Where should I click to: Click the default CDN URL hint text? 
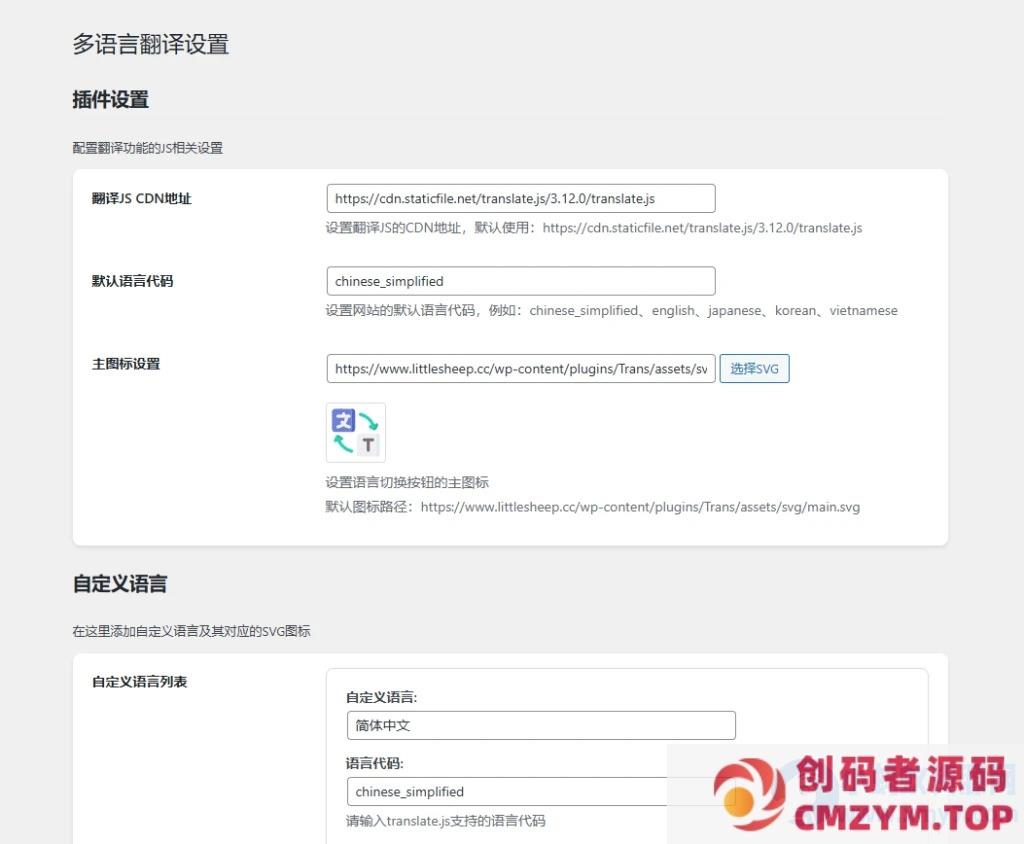pyautogui.click(x=593, y=227)
